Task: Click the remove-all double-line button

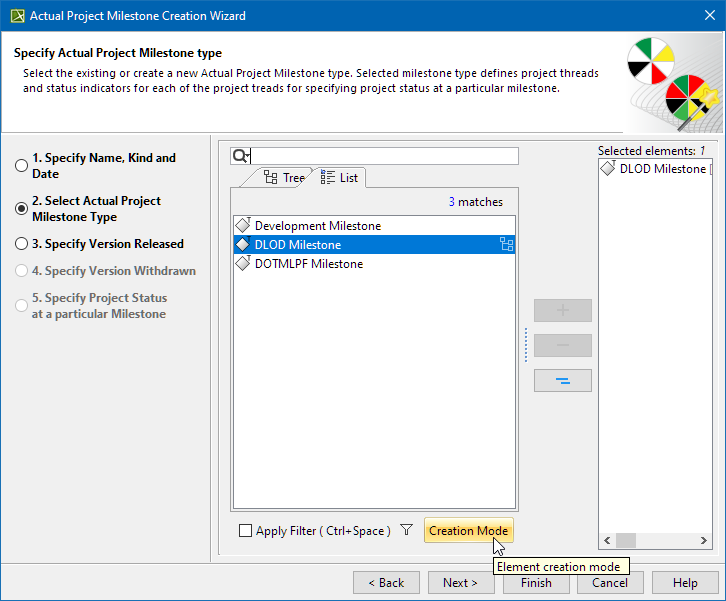Action: [x=563, y=381]
